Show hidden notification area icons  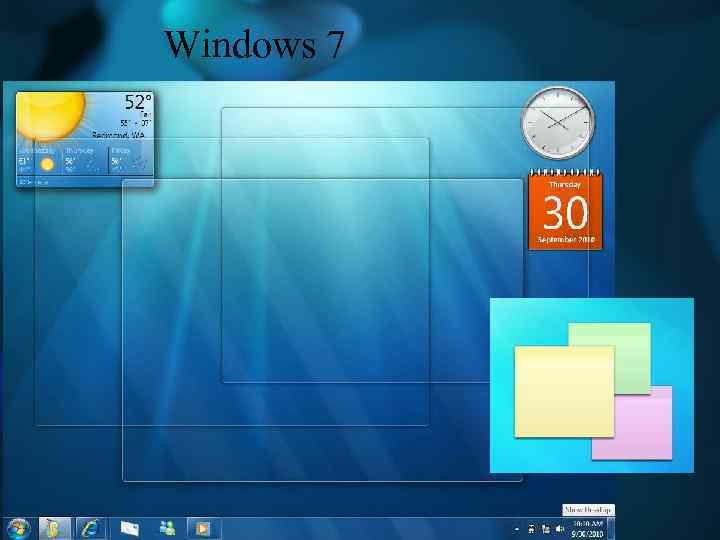coord(517,529)
